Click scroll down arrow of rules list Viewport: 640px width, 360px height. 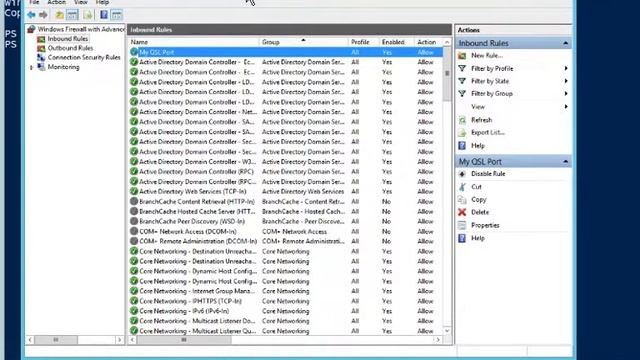tap(447, 331)
